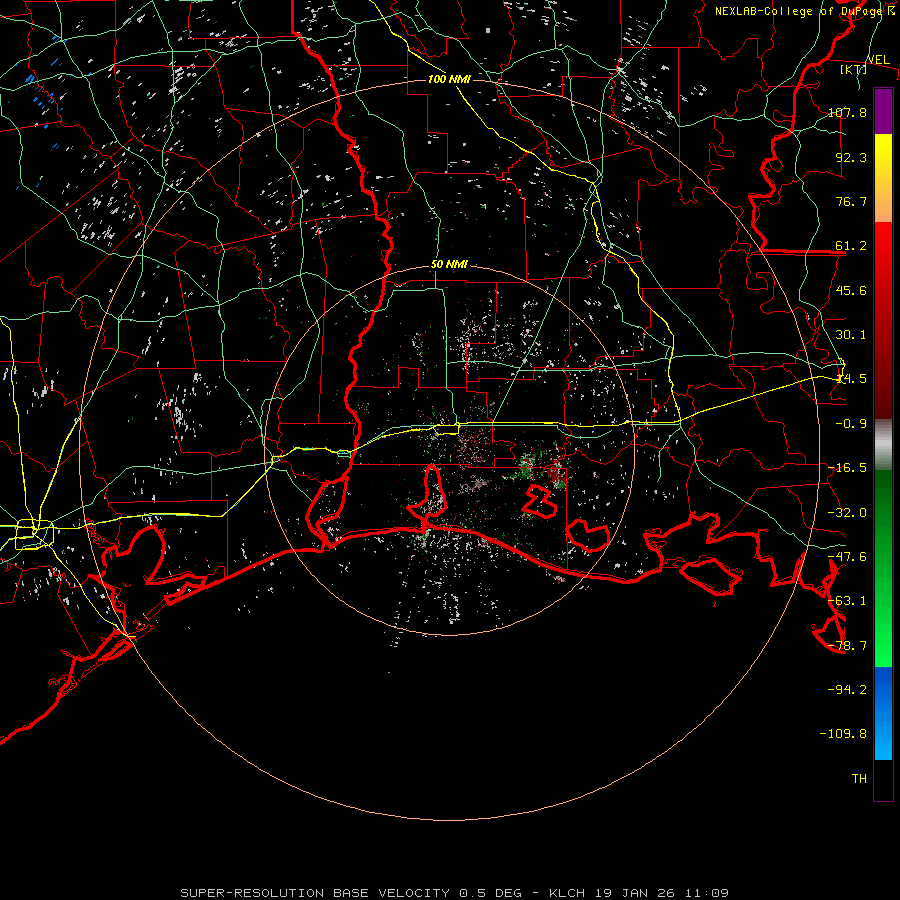
Task: Click the -32.0 legend value
Action: [x=847, y=513]
